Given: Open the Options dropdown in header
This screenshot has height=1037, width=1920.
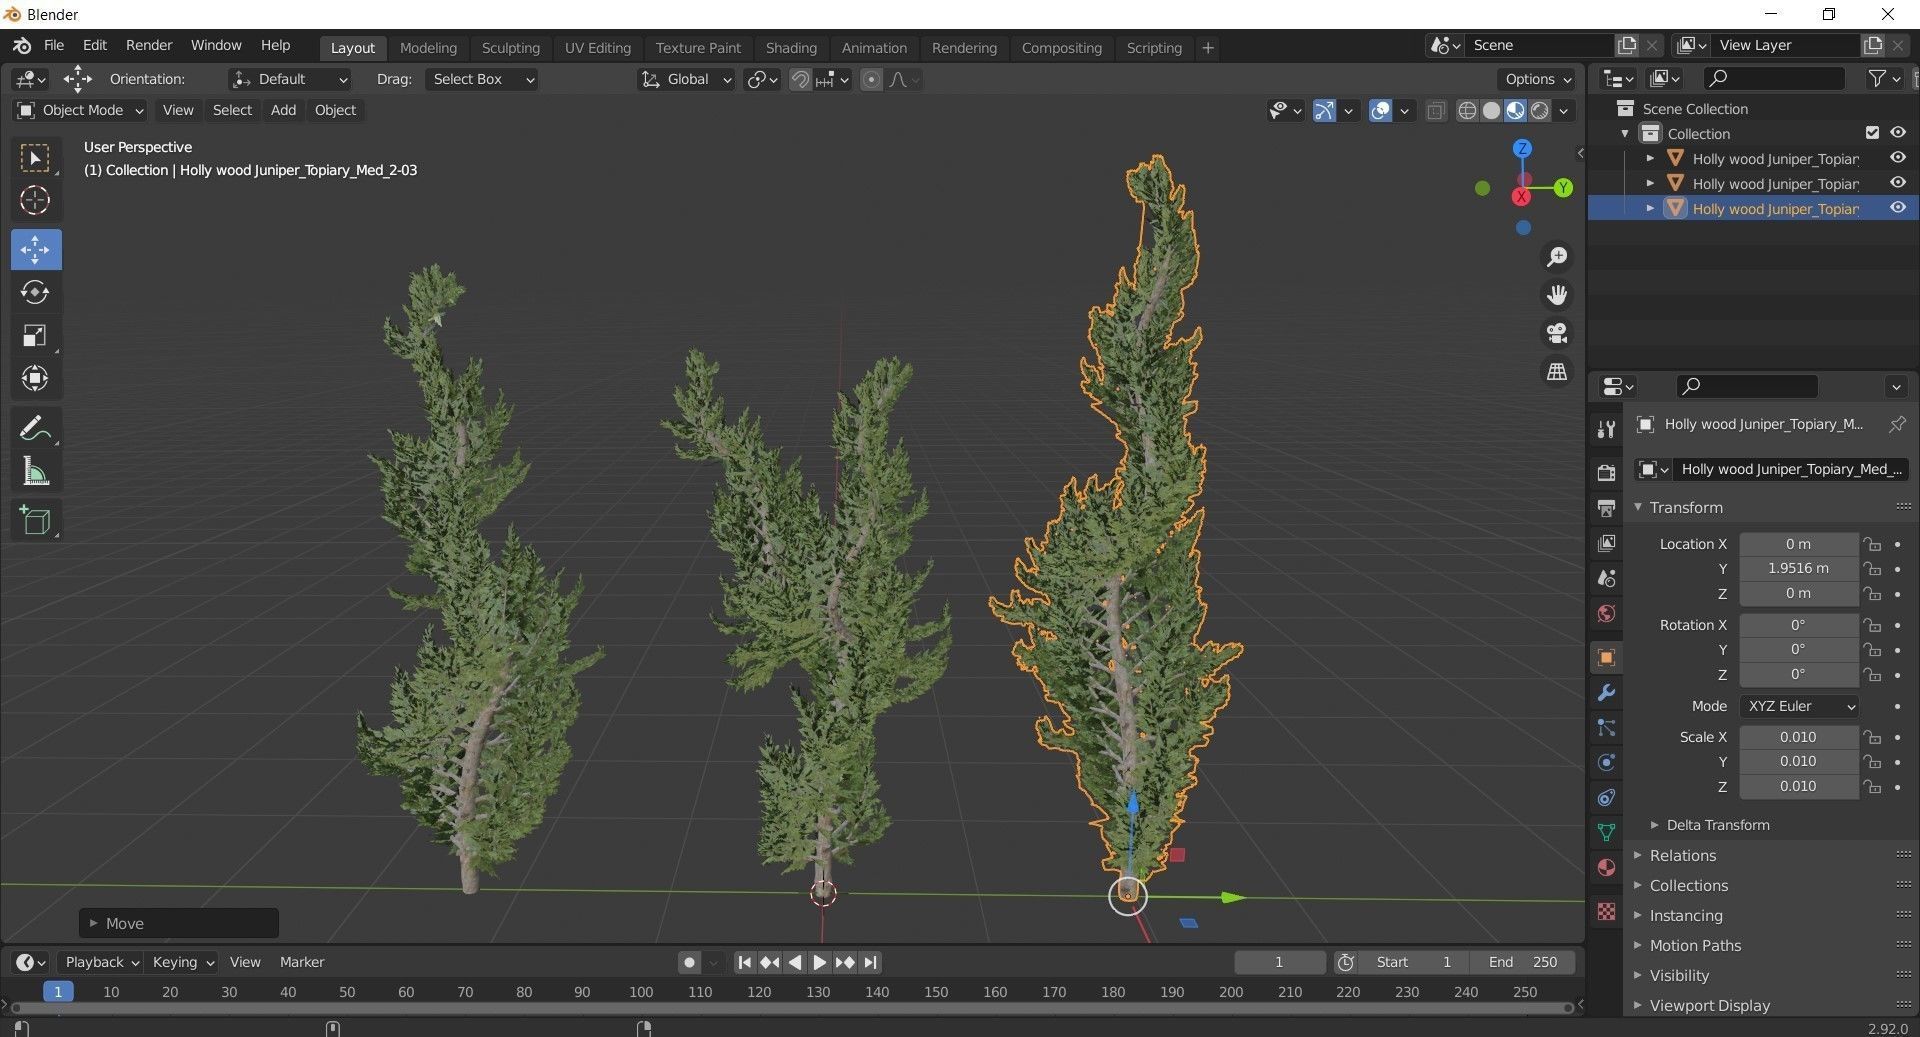Looking at the screenshot, I should click(1538, 79).
